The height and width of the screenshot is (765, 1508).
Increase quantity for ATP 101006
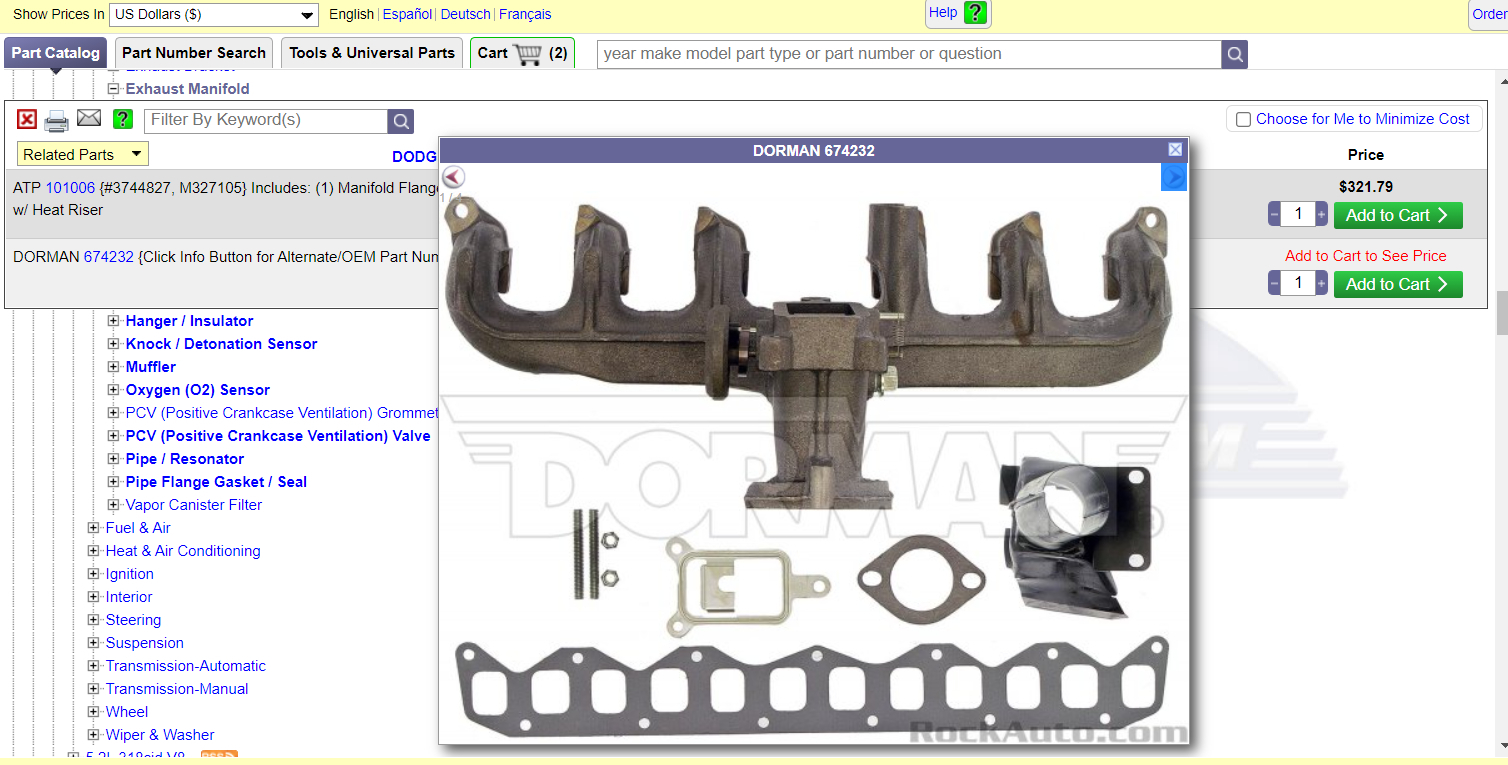1322,215
